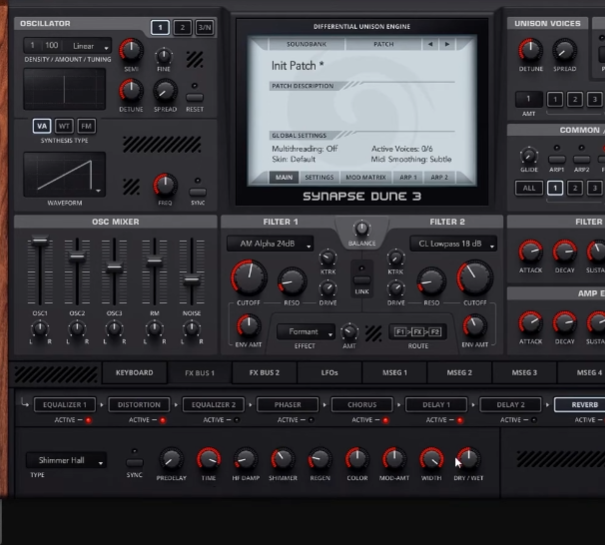Screen dimensions: 605x545
Task: Toggle the oscillator RESET switch
Action: coord(195,97)
